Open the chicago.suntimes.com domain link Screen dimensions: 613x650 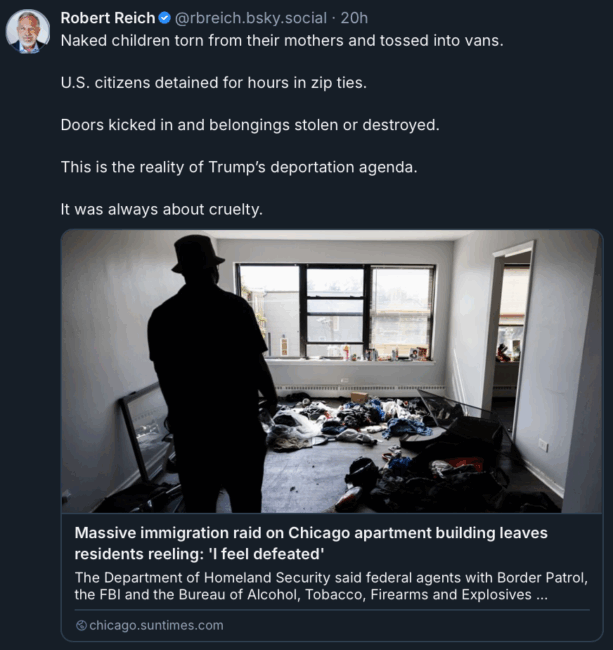156,625
